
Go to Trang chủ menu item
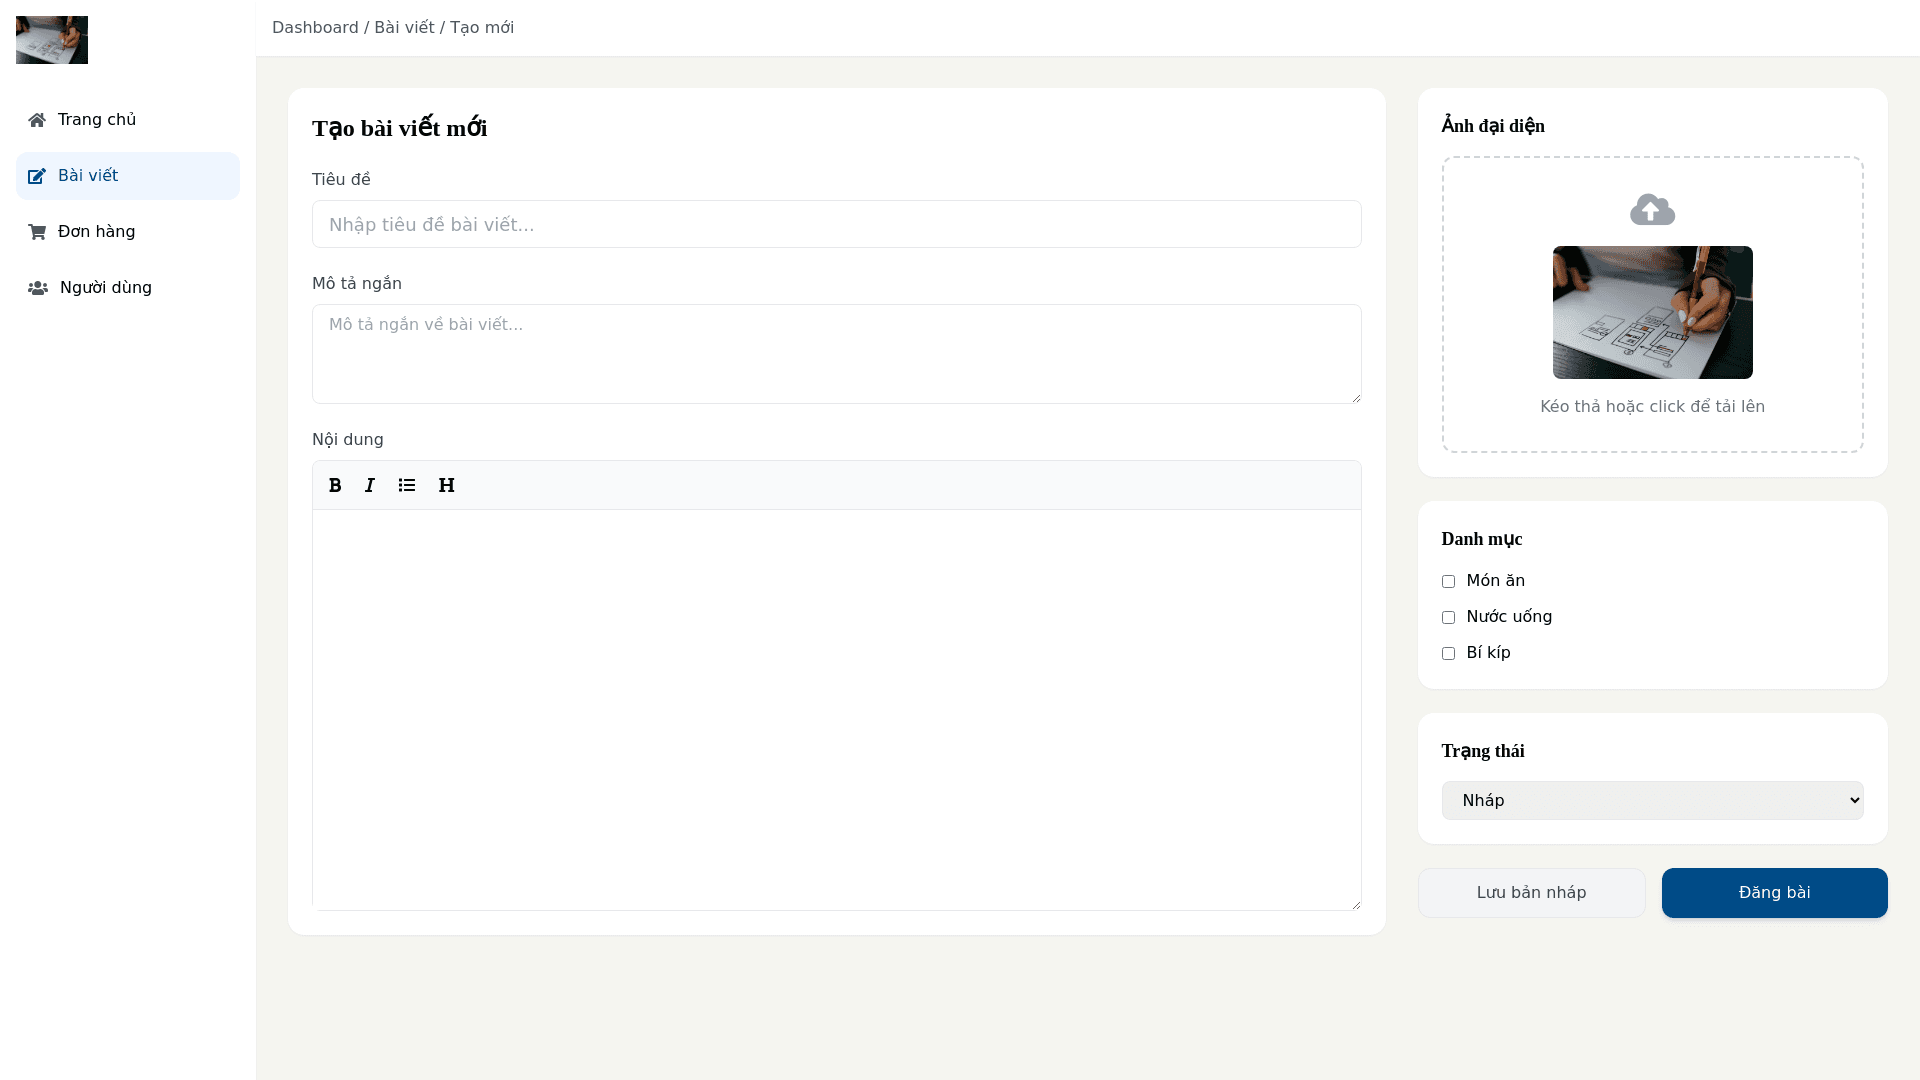click(x=97, y=120)
